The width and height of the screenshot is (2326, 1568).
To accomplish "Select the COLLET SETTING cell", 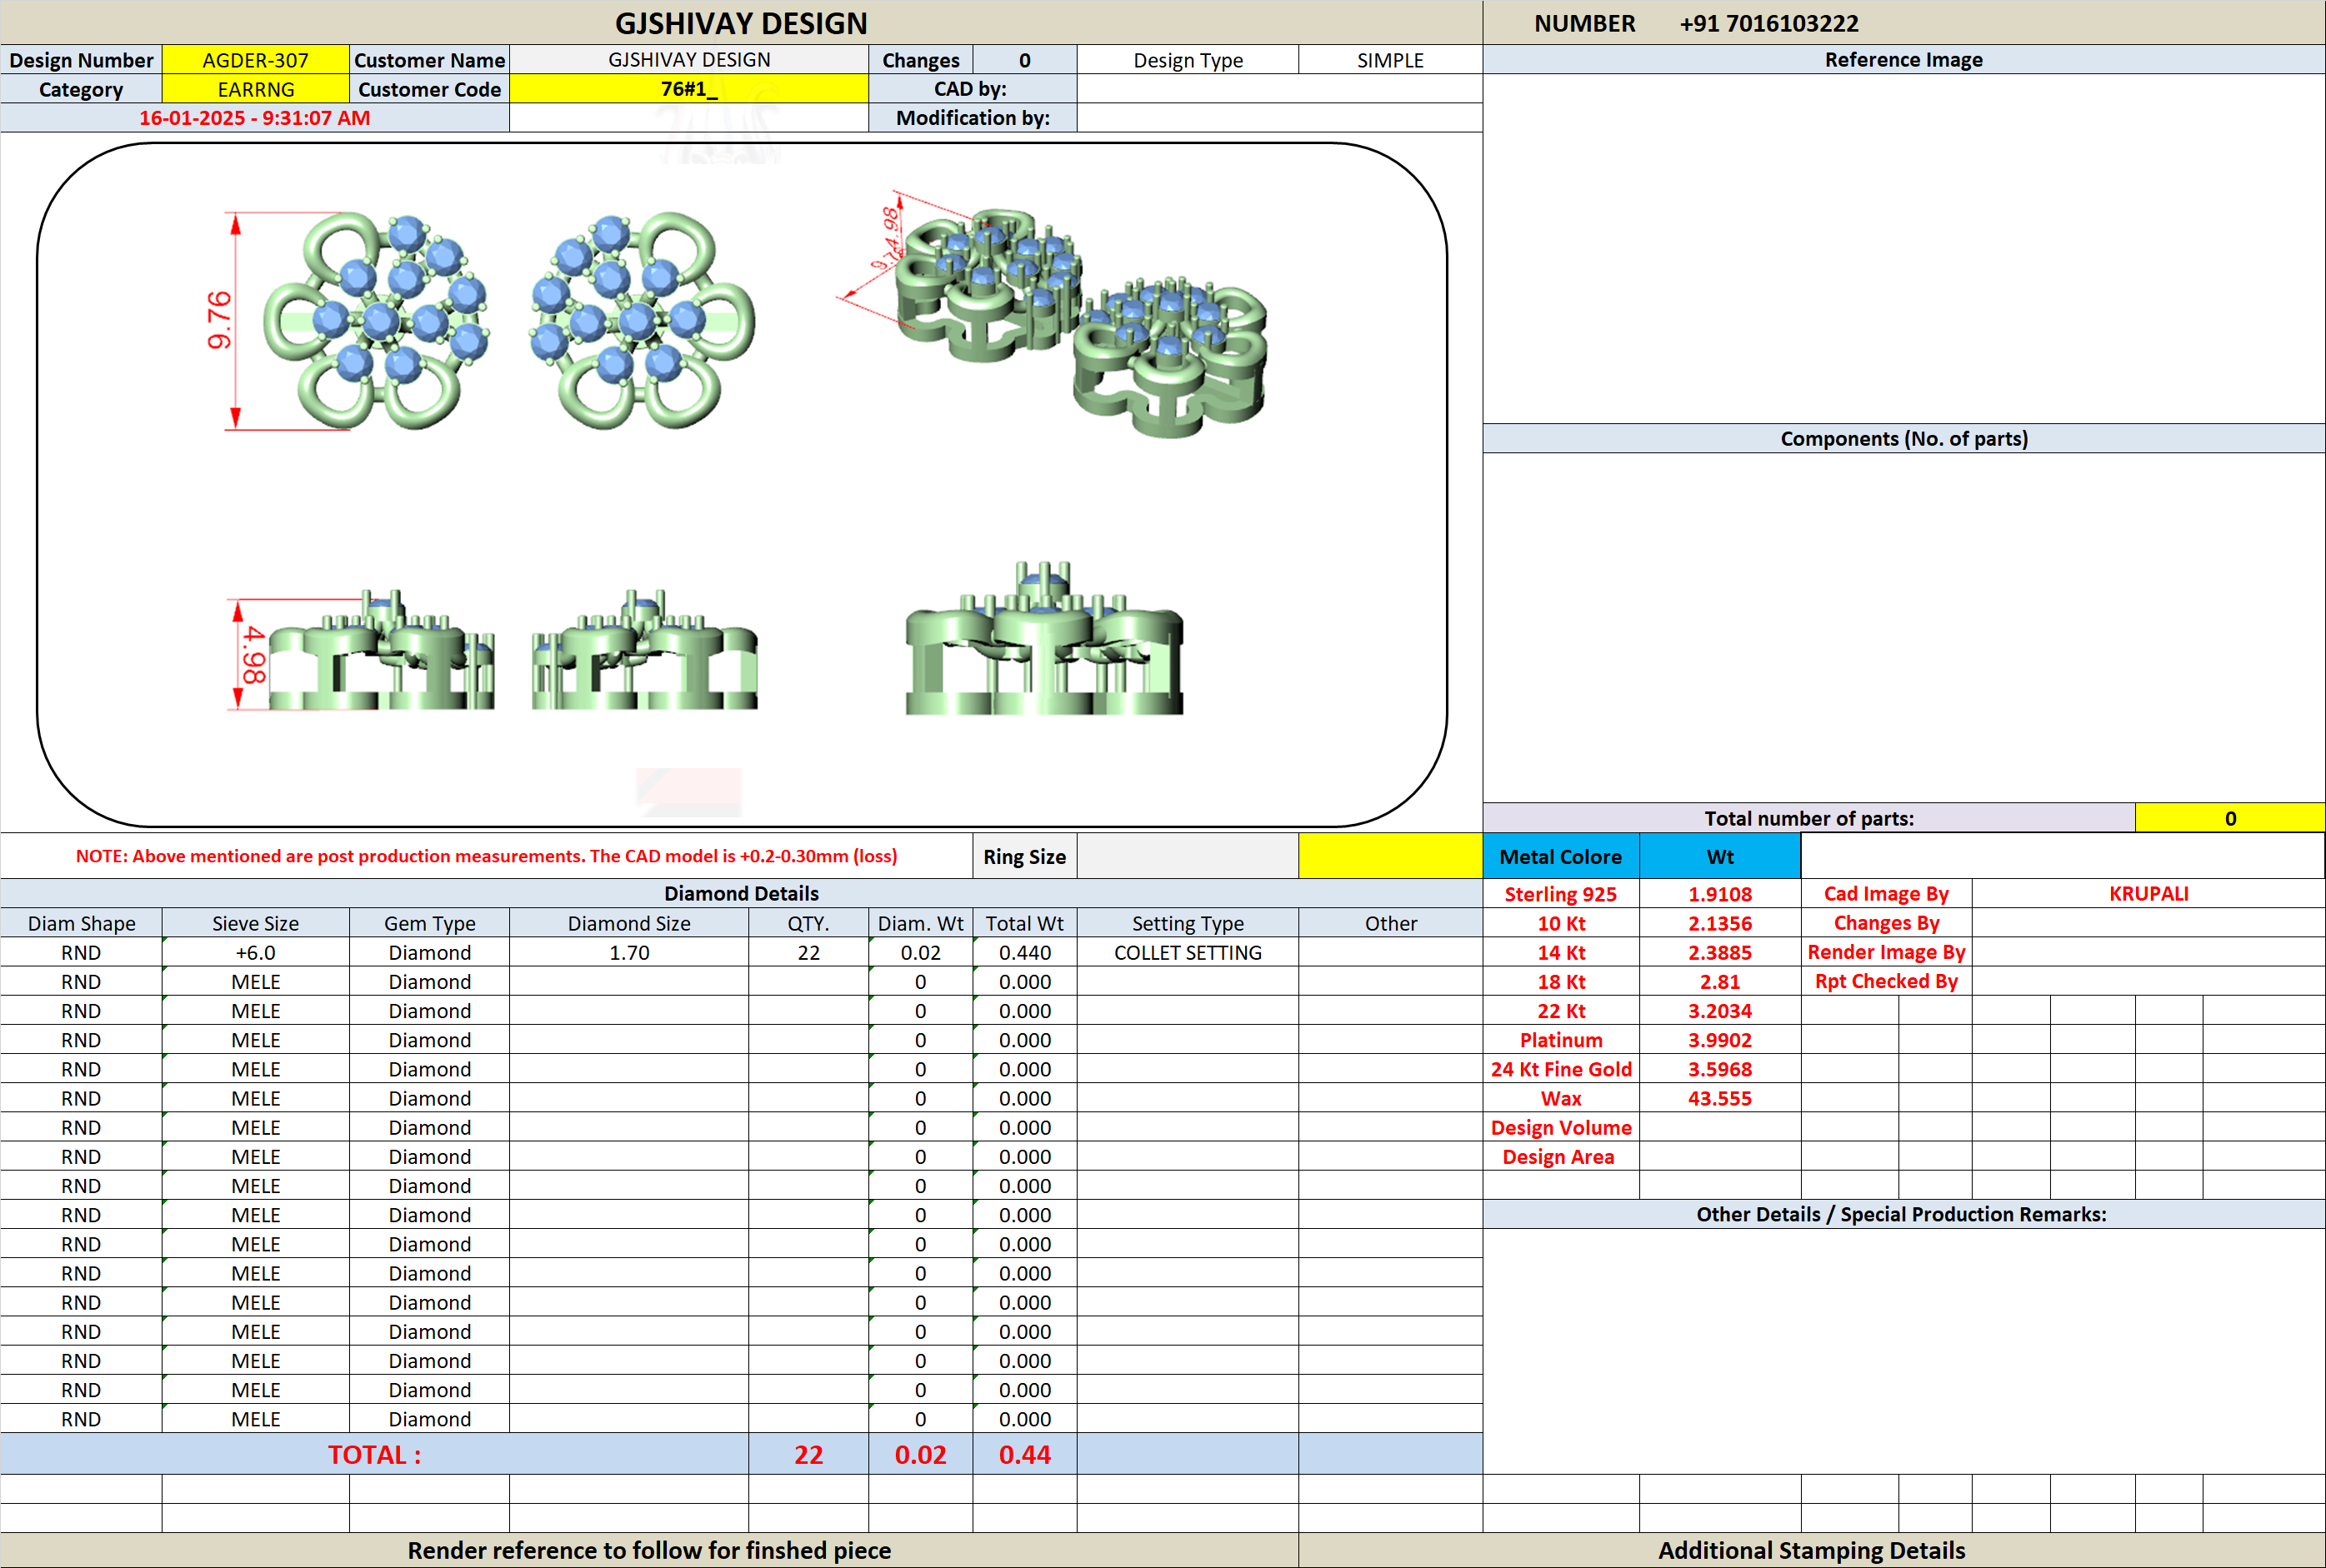I will (x=1188, y=952).
